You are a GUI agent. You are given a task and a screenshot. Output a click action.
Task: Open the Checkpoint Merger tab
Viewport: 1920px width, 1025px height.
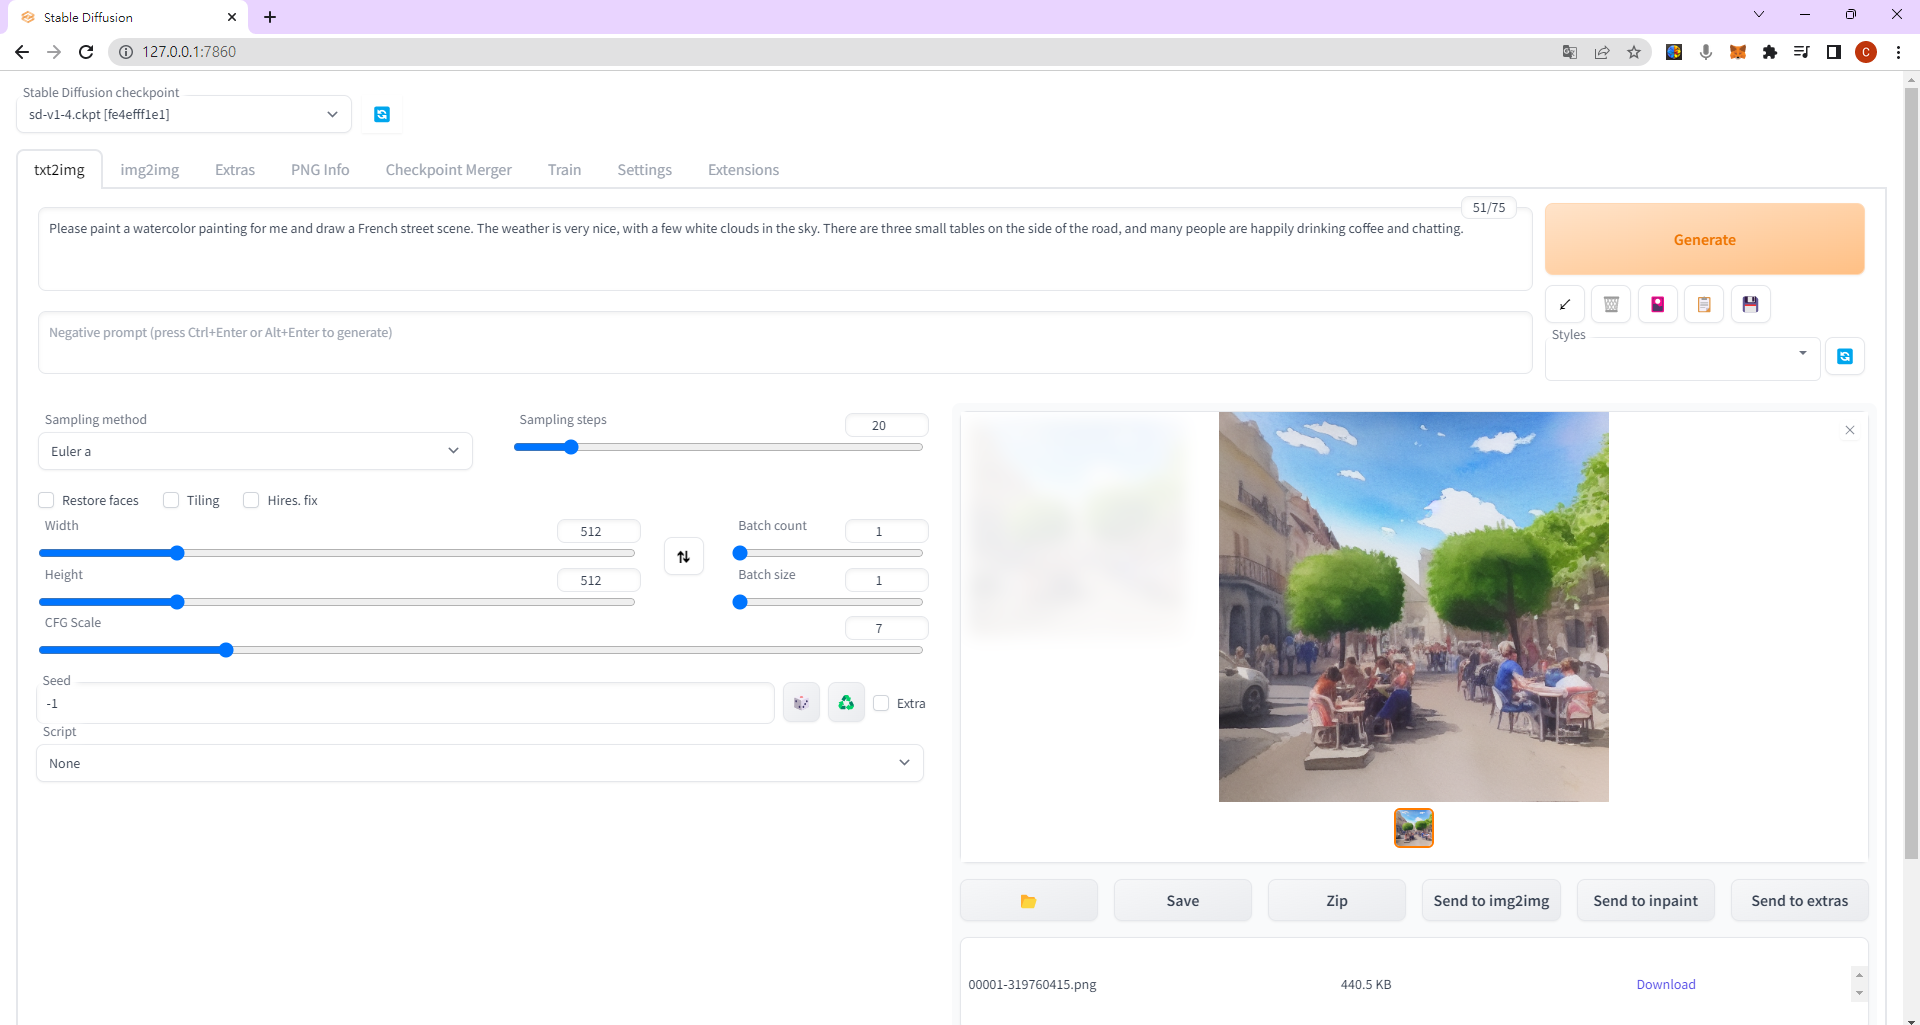click(448, 170)
